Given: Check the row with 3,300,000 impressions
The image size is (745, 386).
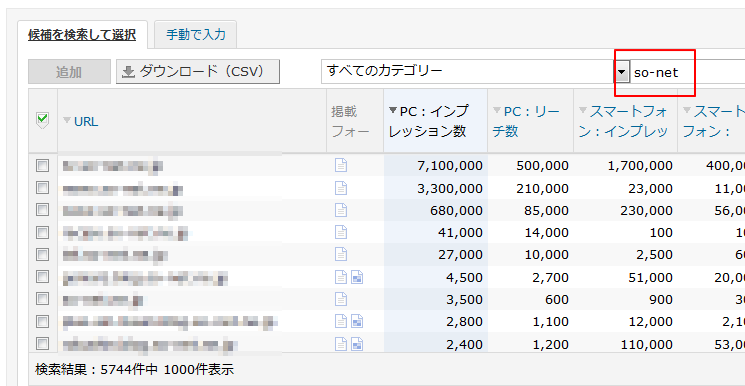Looking at the screenshot, I should [x=43, y=188].
